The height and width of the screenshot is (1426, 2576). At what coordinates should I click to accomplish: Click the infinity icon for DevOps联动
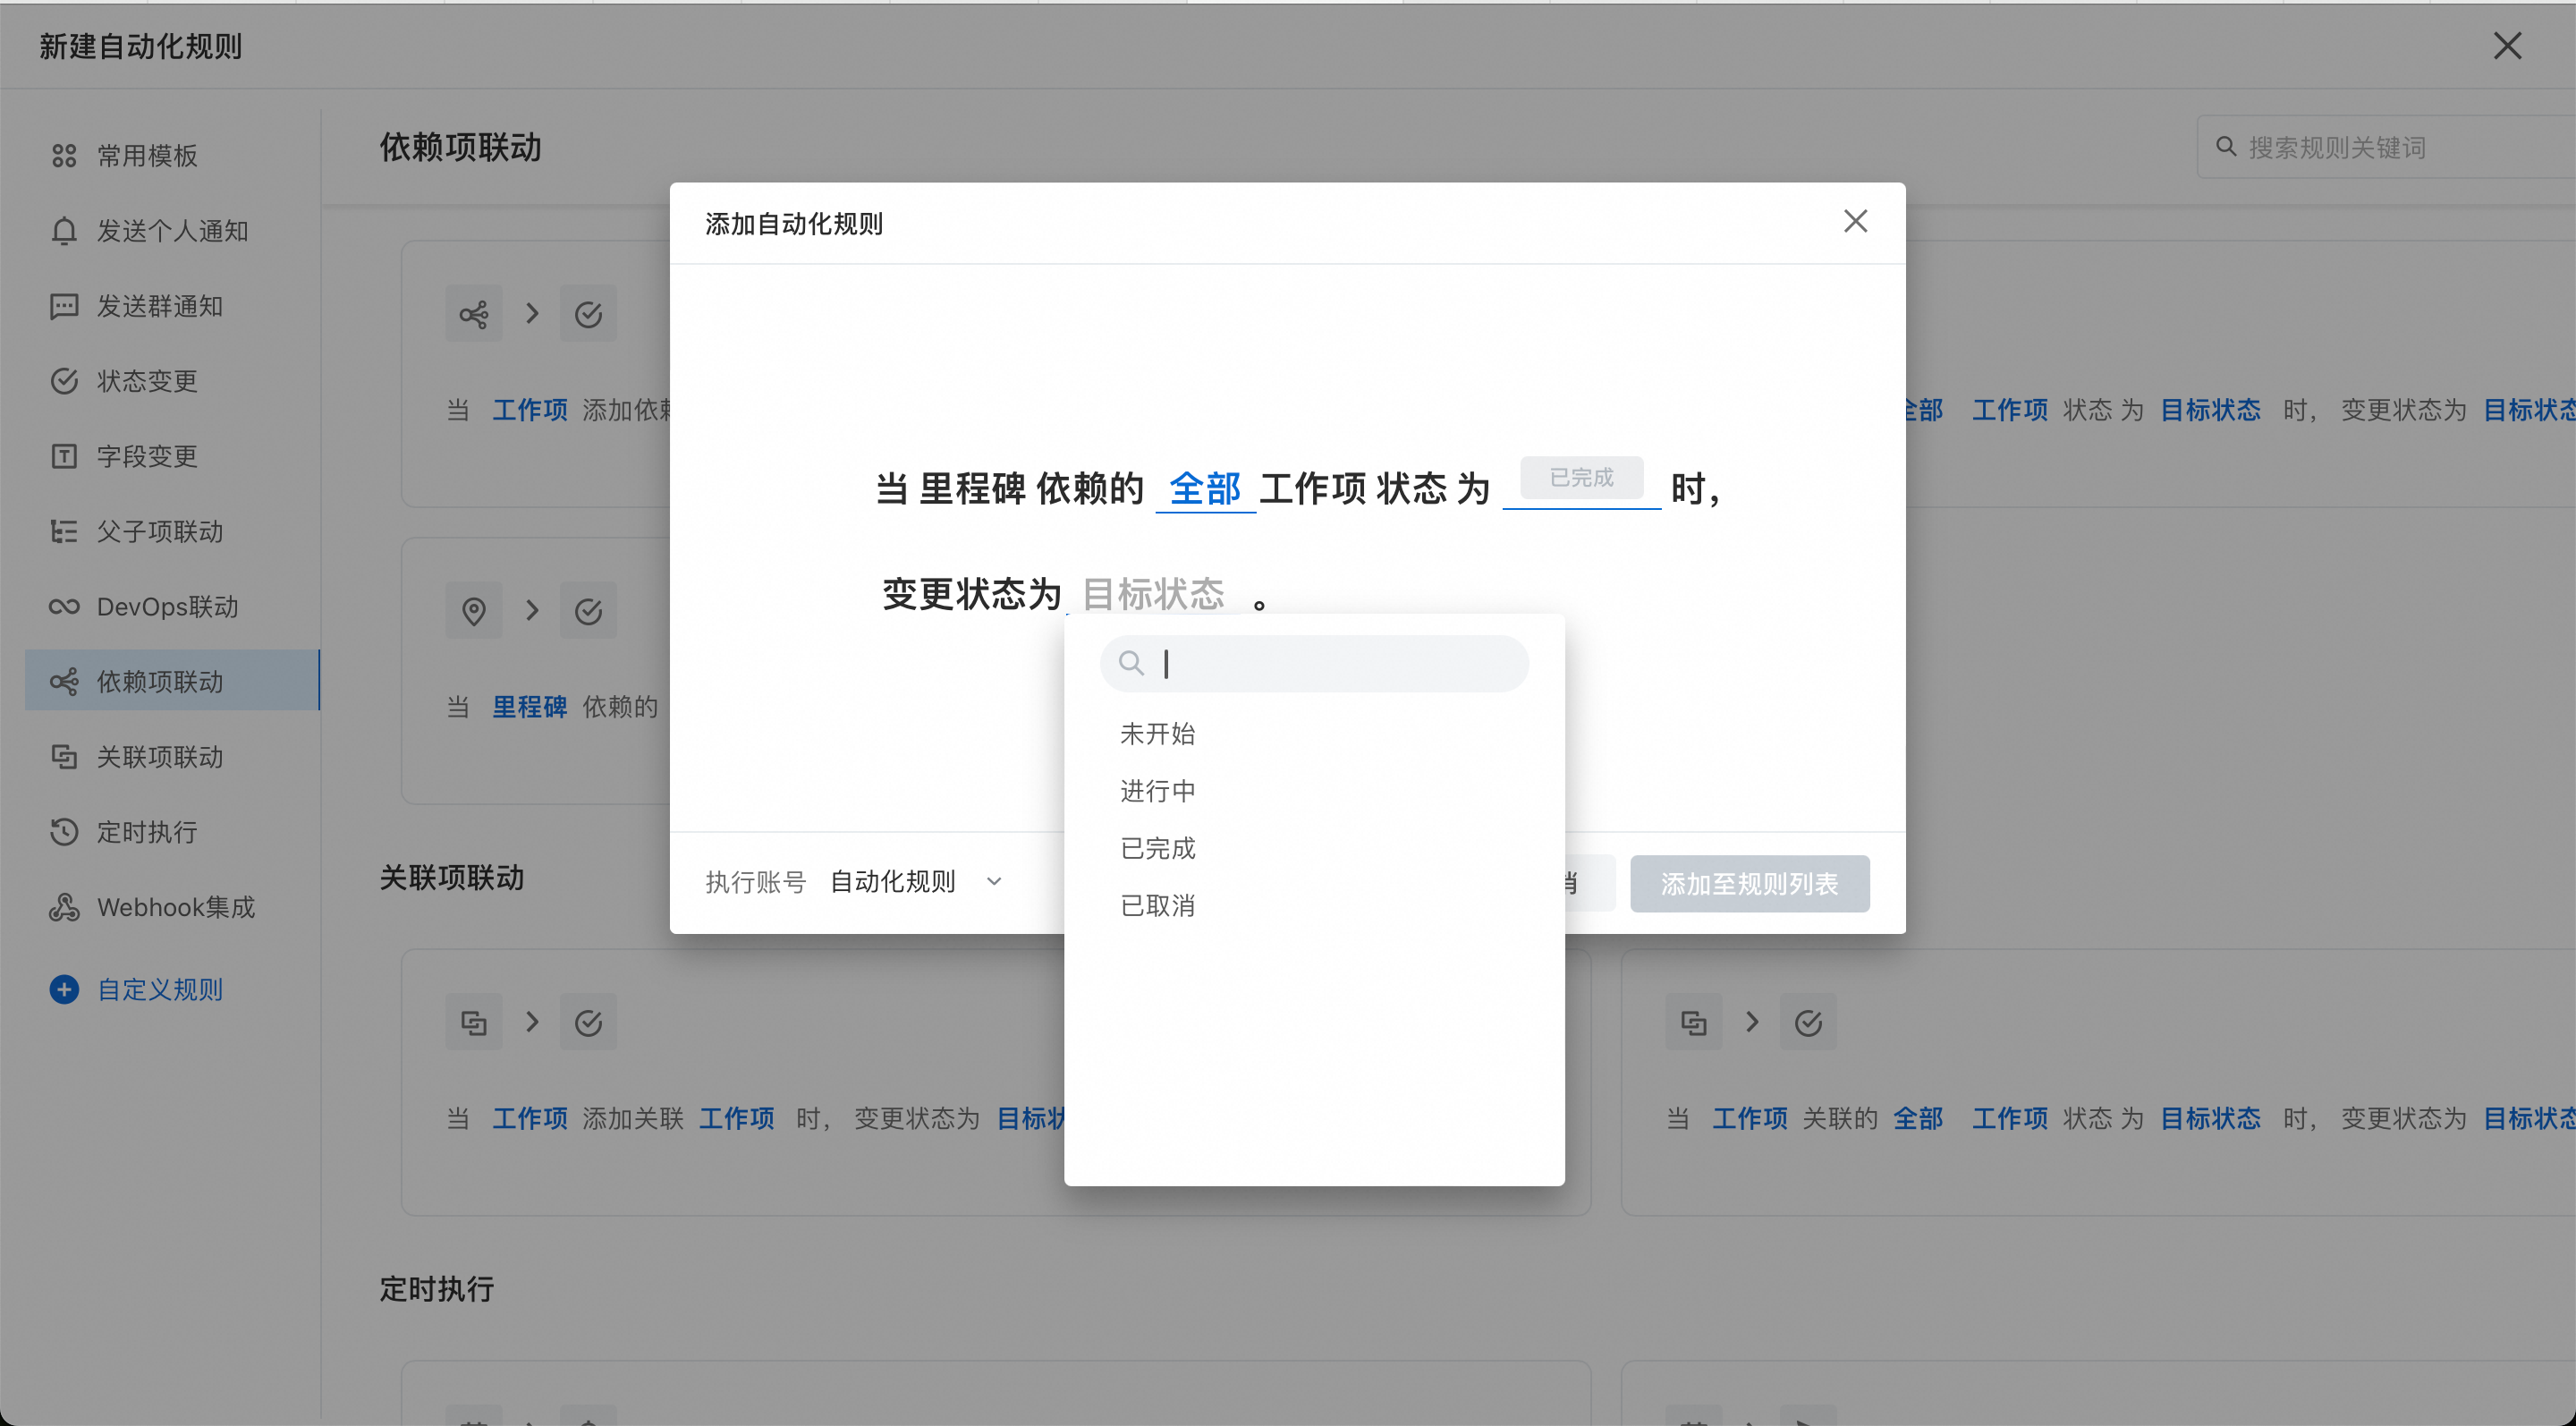(64, 606)
